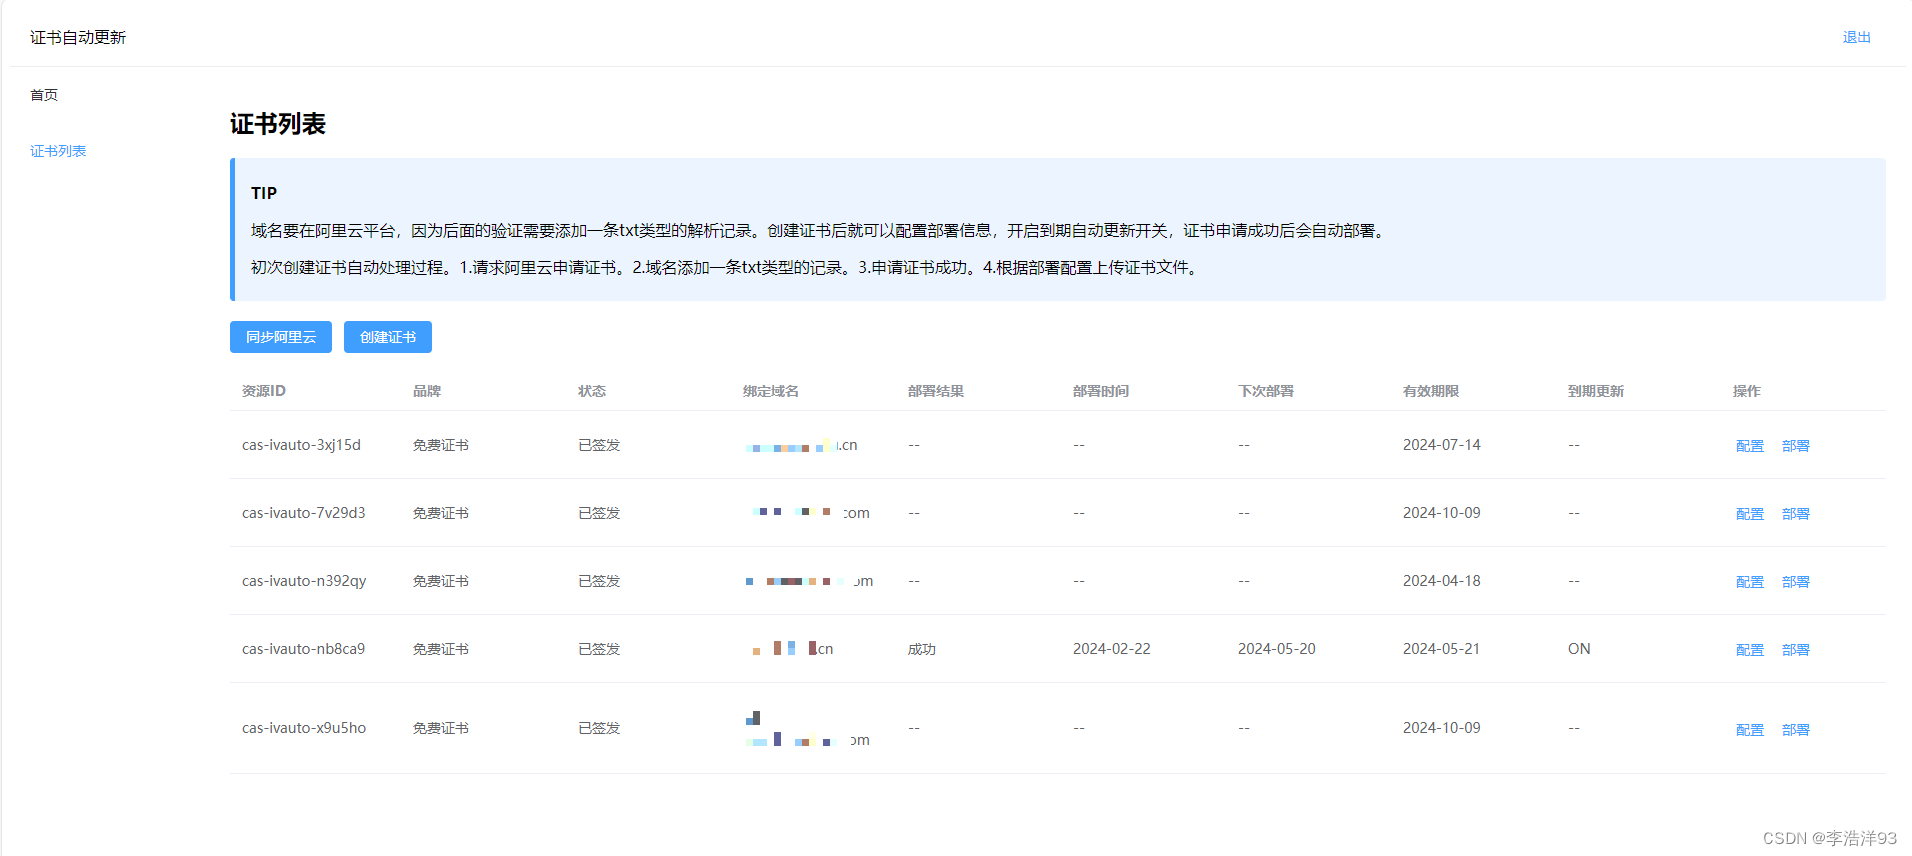The height and width of the screenshot is (856, 1912).
Task: Click the 到期更新 column header
Action: (x=1596, y=391)
